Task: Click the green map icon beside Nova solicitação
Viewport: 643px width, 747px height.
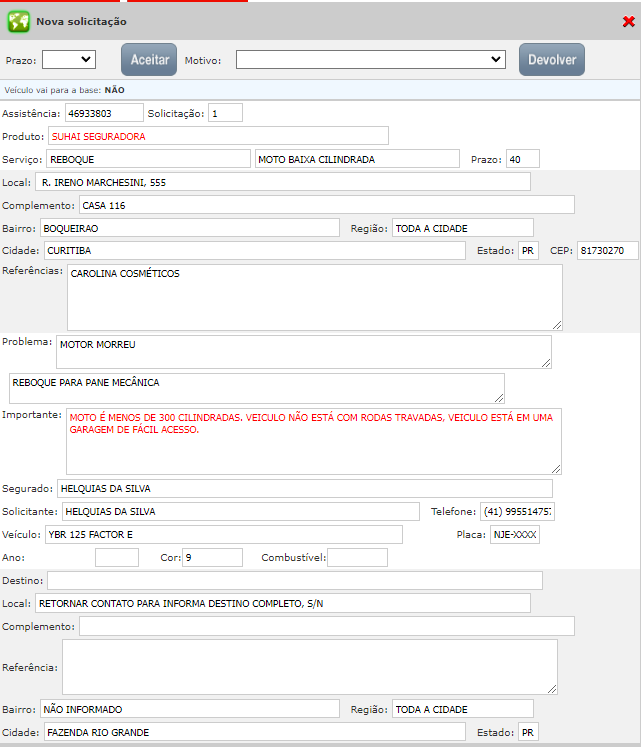Action: (18, 21)
